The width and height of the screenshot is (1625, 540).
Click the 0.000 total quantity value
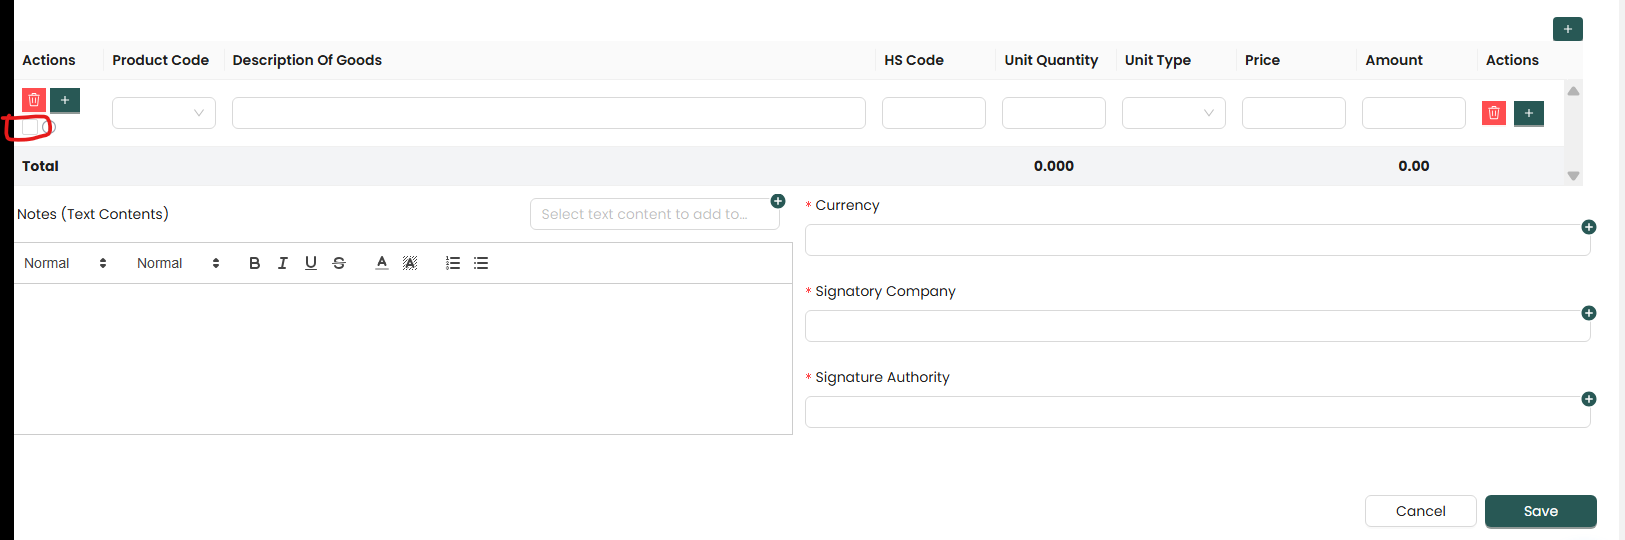click(x=1054, y=166)
